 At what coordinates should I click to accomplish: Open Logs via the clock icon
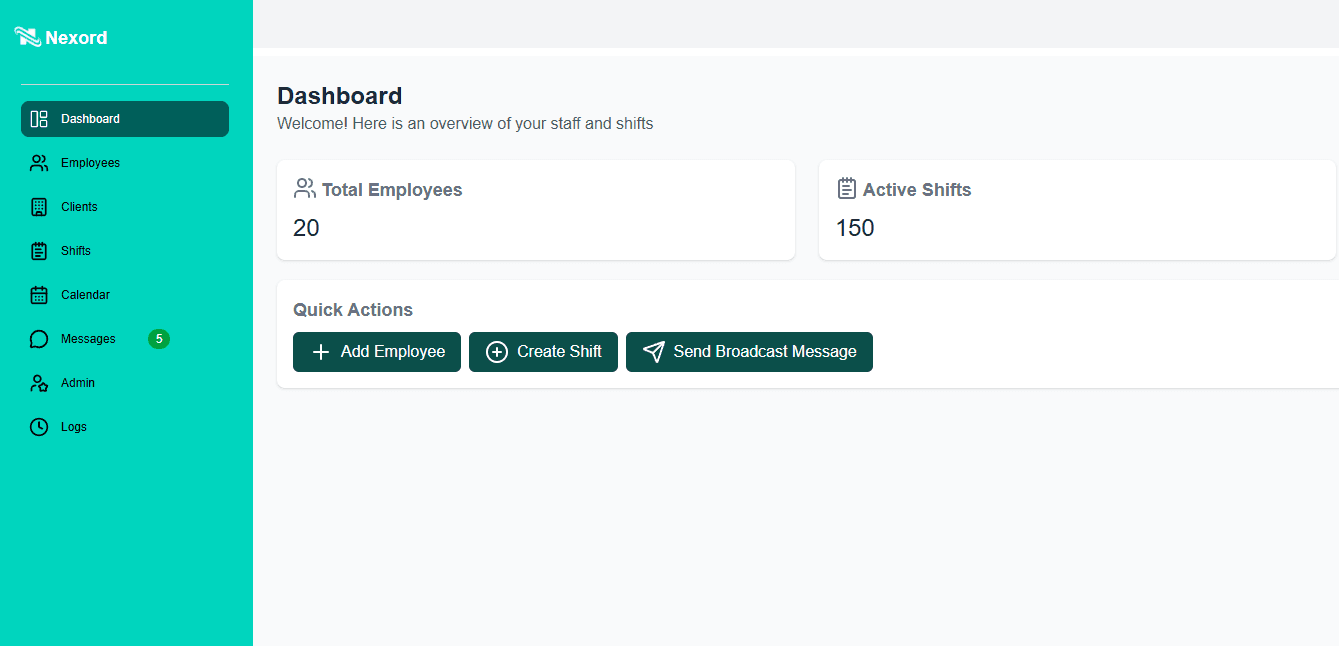[38, 426]
